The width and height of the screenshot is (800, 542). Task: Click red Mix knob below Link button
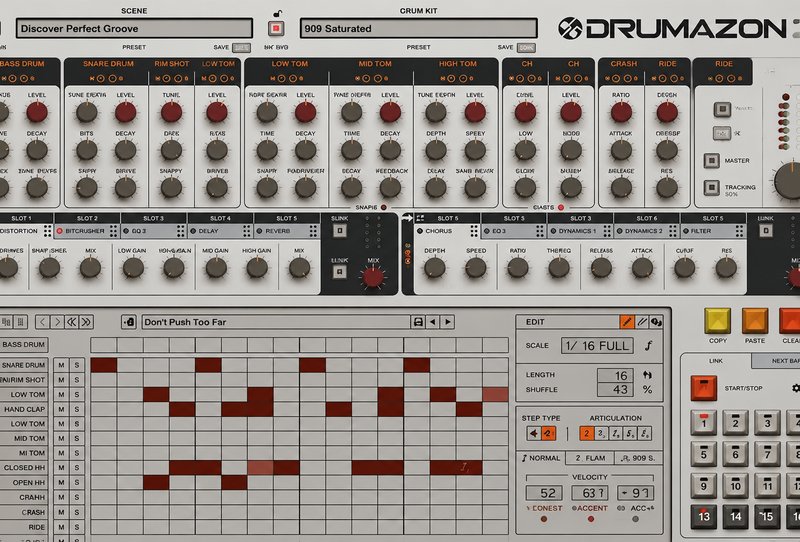(373, 277)
